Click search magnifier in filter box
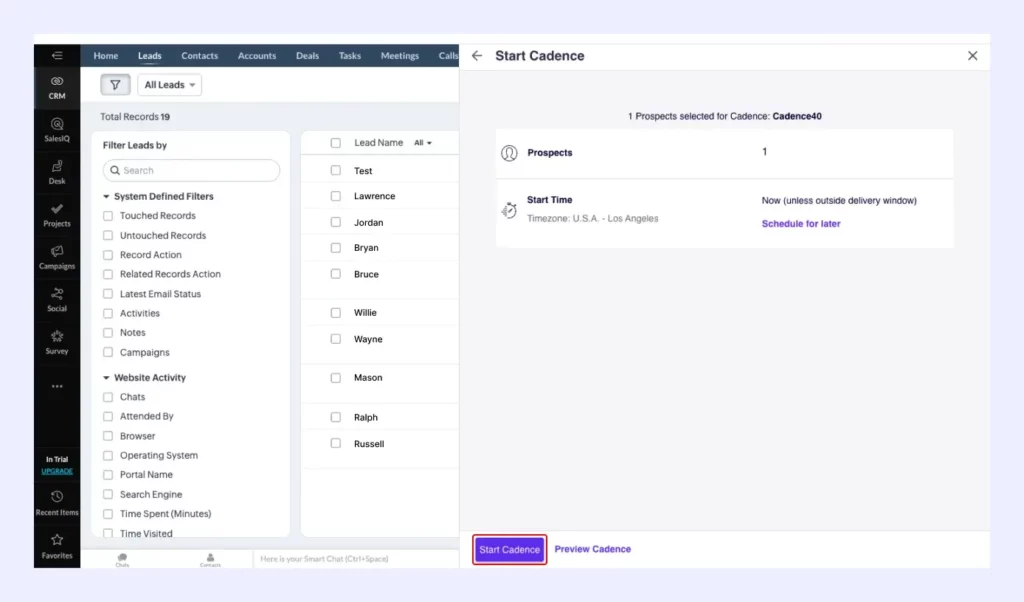Image resolution: width=1024 pixels, height=602 pixels. [x=115, y=170]
